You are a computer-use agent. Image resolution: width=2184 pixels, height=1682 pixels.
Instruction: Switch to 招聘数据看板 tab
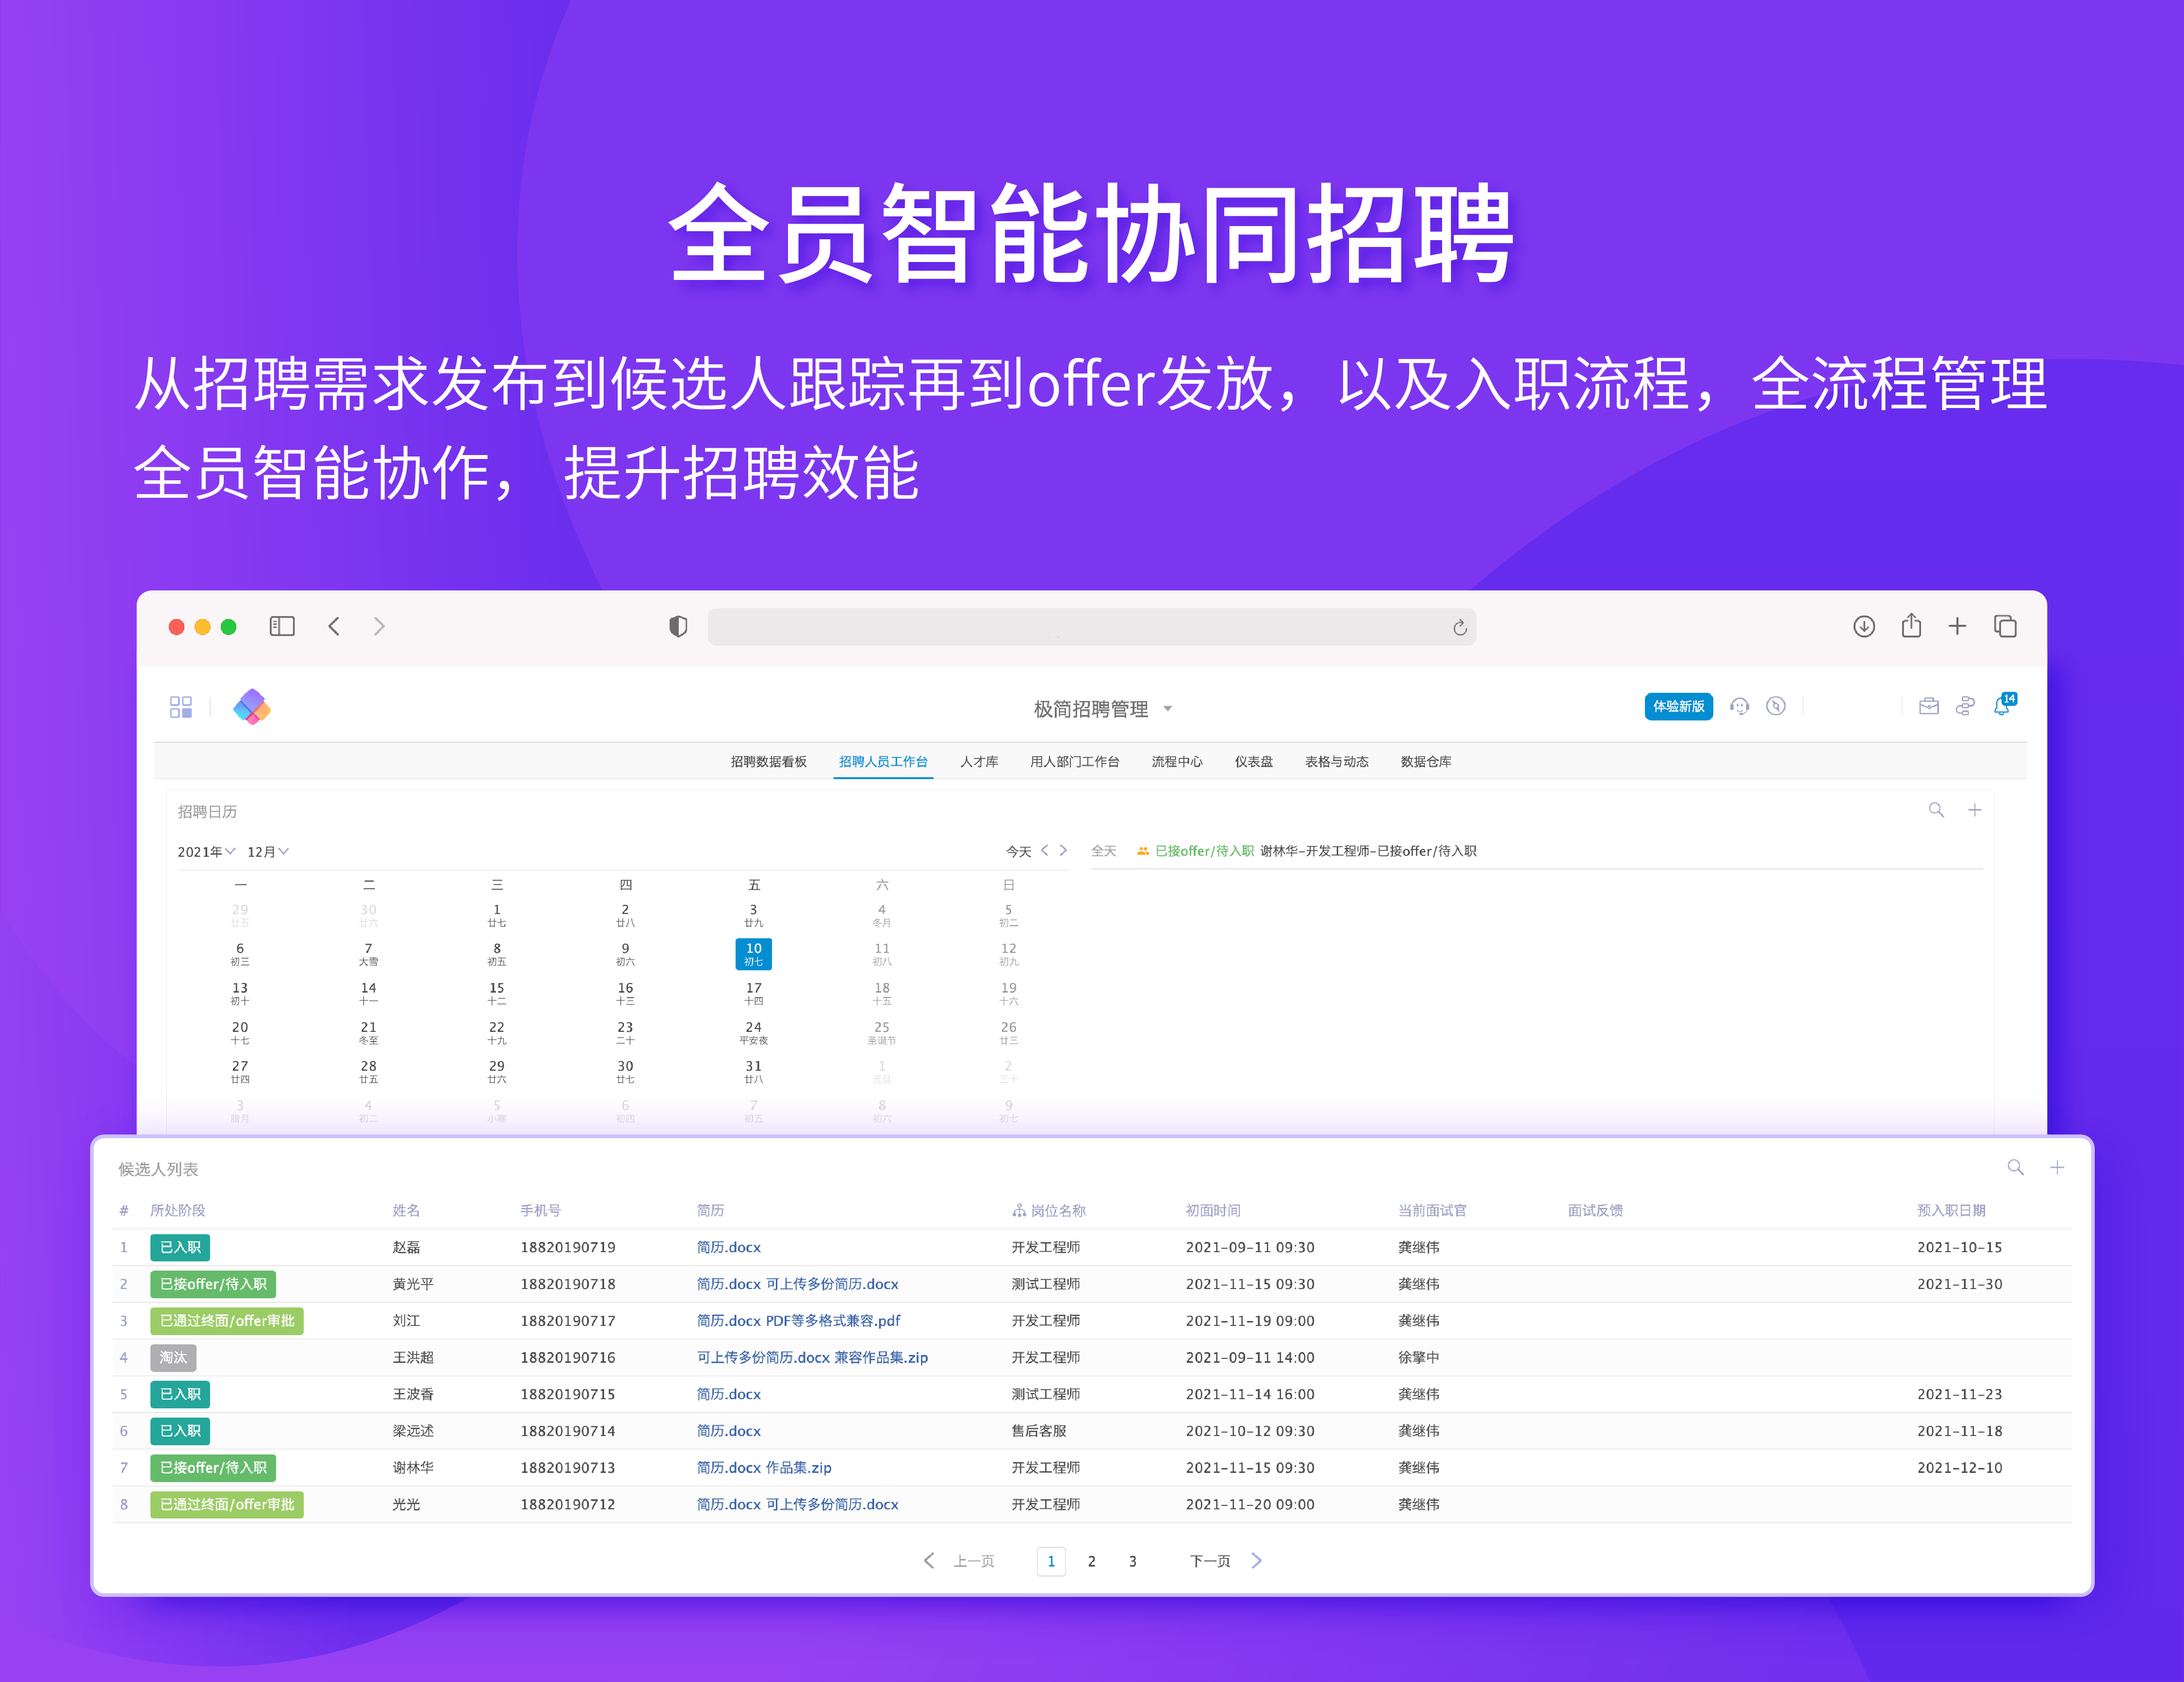(768, 761)
